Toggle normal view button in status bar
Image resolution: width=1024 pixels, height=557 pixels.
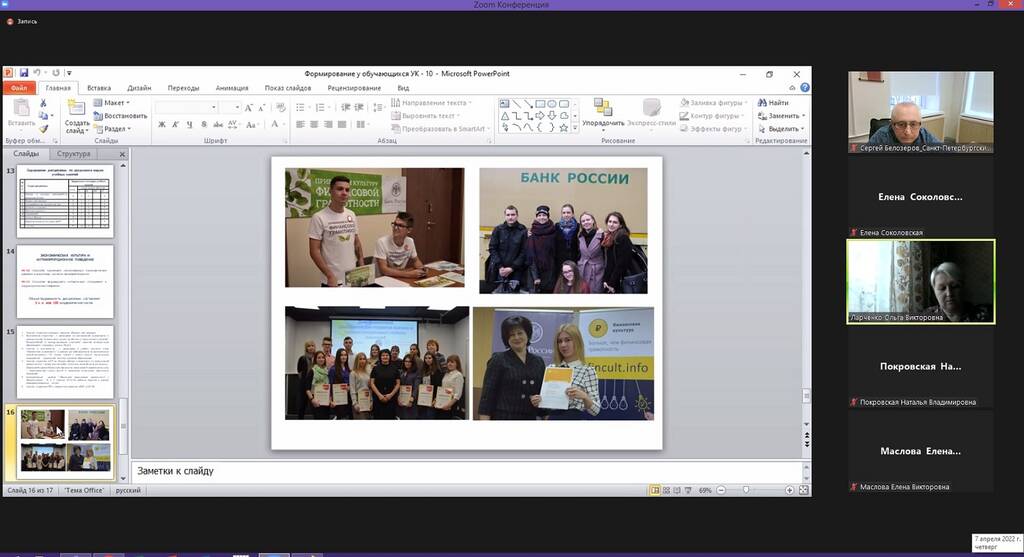[x=655, y=490]
